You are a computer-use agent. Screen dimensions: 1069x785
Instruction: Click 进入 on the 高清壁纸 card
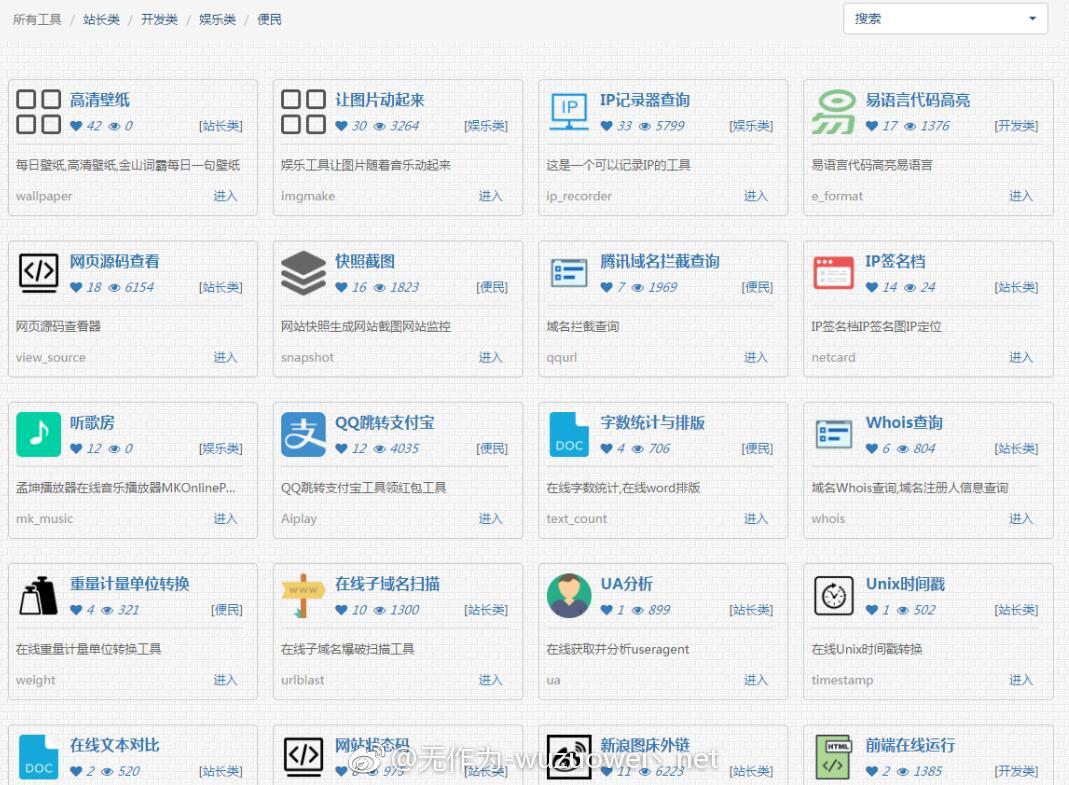tap(225, 196)
